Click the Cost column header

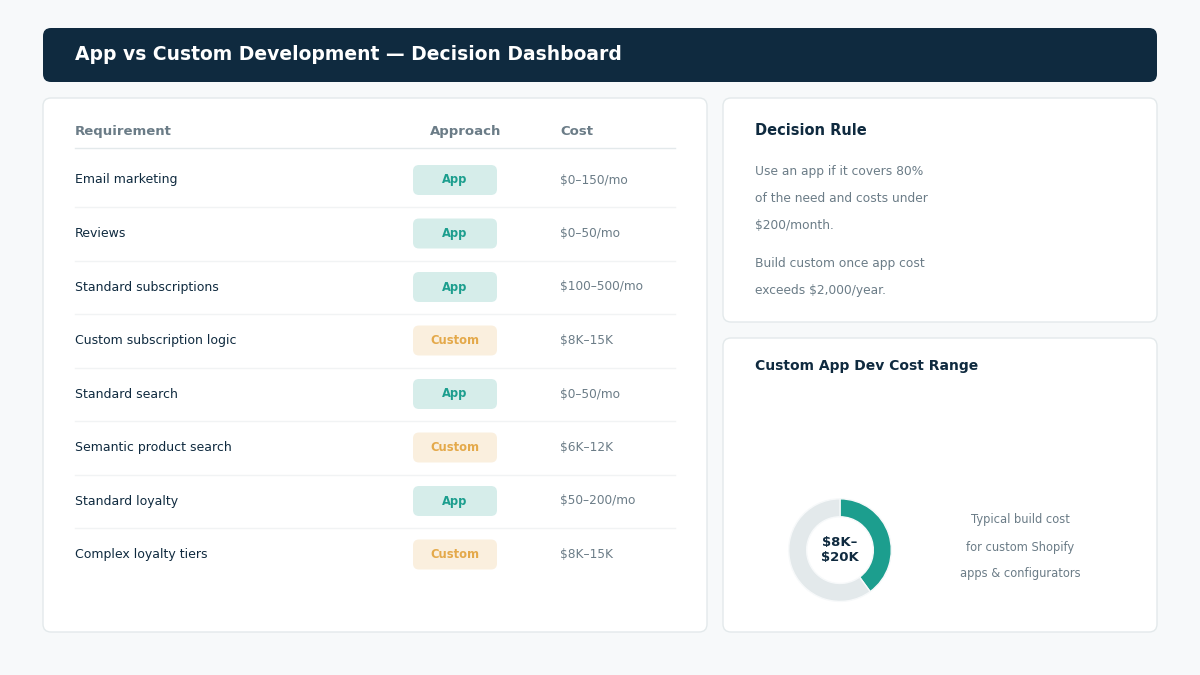(x=576, y=131)
